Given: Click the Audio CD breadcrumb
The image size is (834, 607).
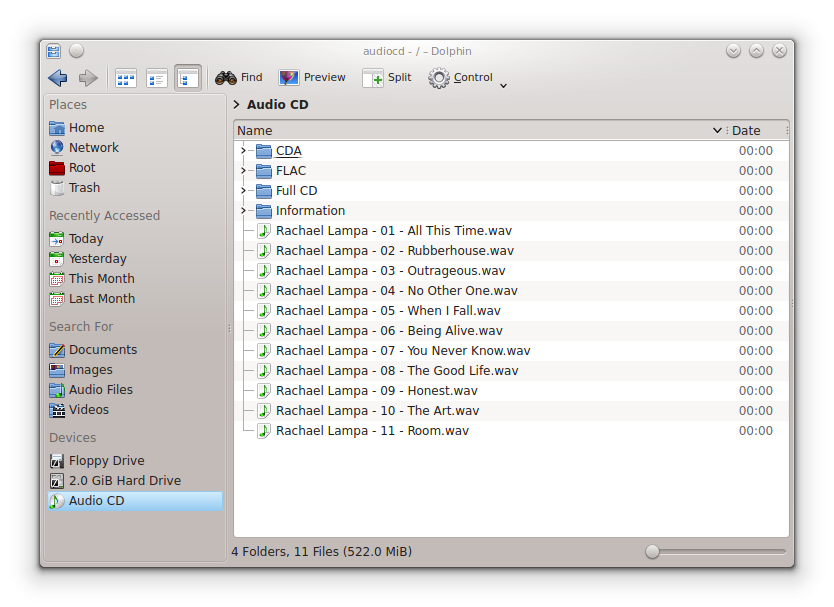Looking at the screenshot, I should point(277,105).
